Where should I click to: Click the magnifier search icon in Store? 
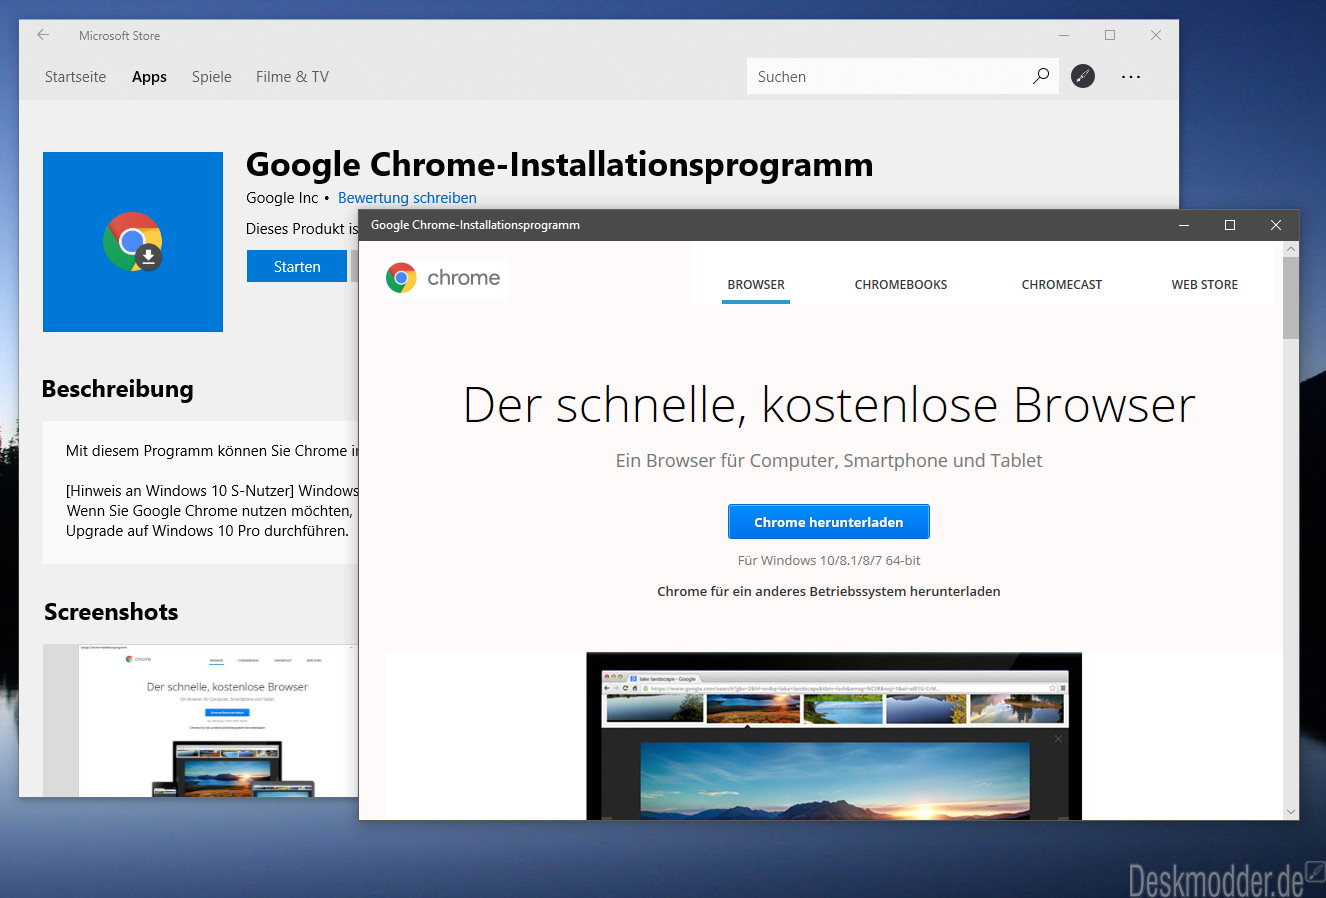1041,76
